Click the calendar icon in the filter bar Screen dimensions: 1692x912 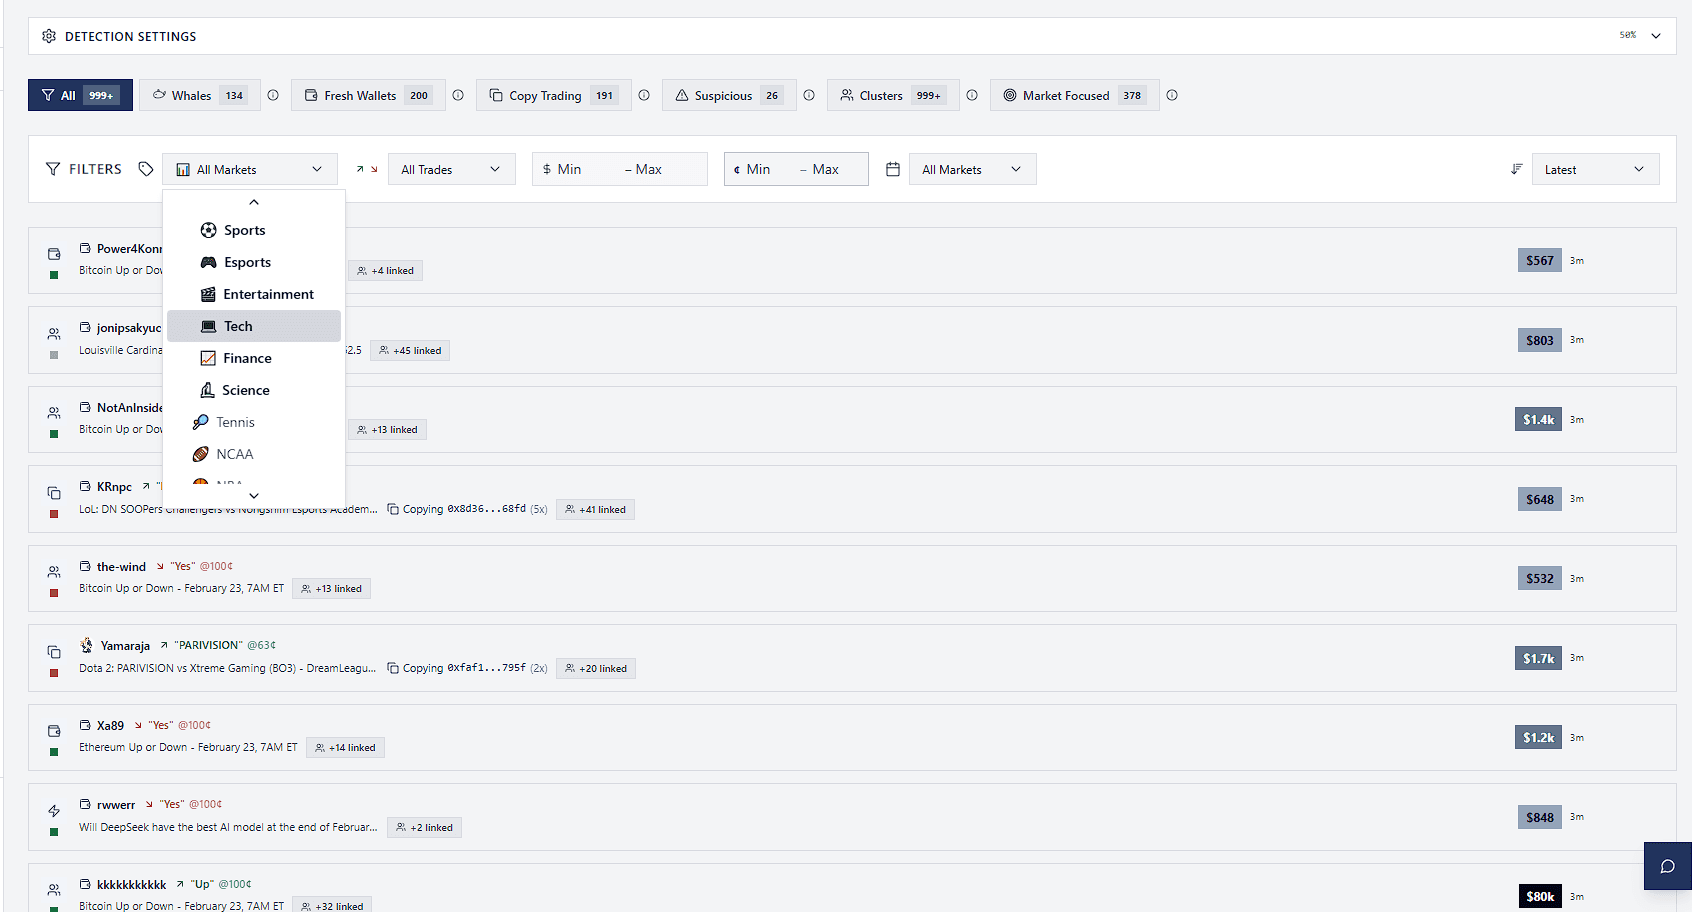893,168
